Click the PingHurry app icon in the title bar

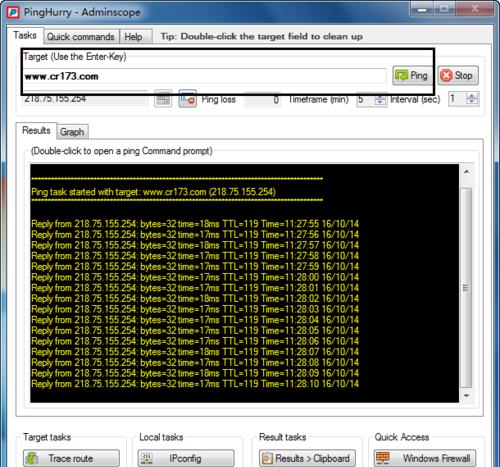(x=13, y=12)
